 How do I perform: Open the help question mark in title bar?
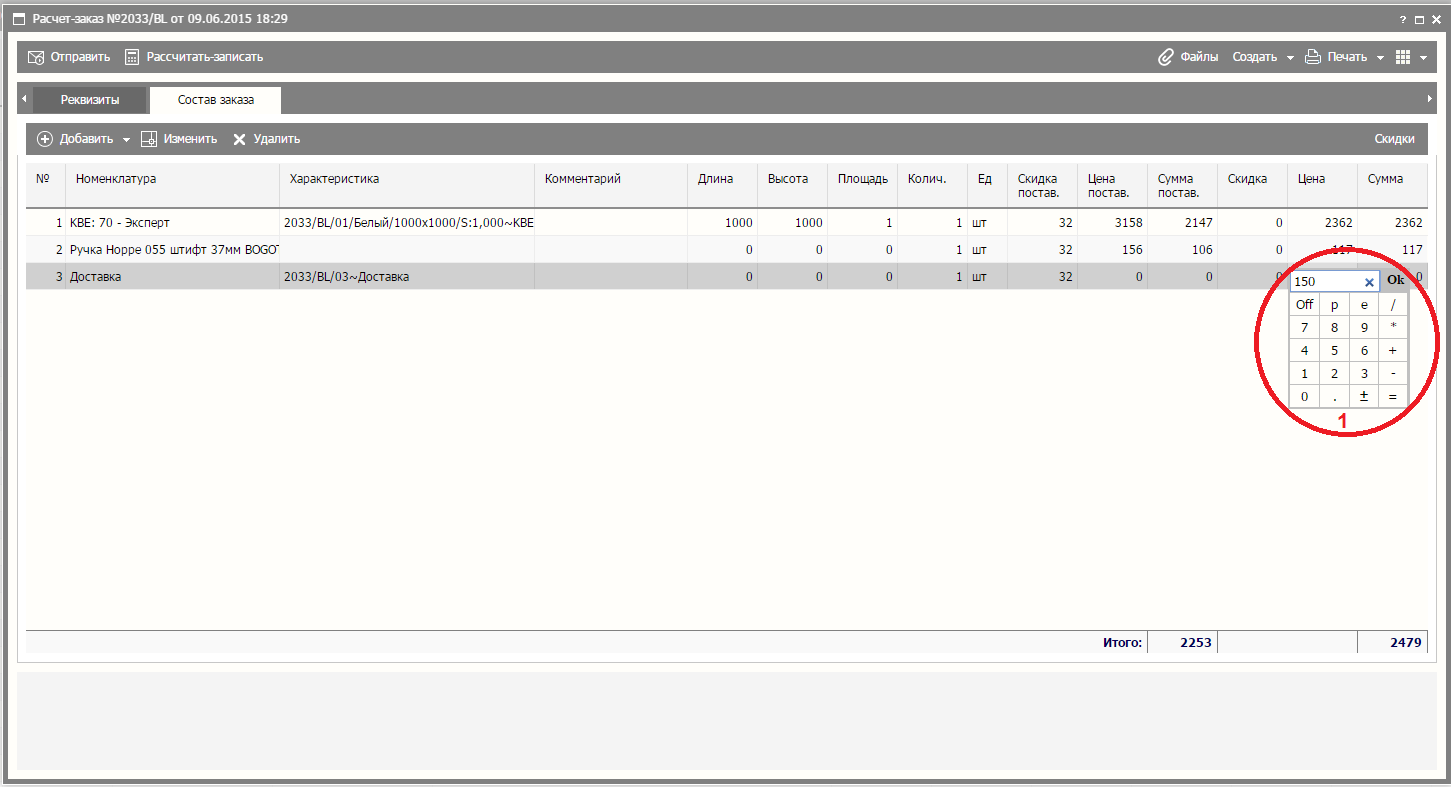click(x=1403, y=19)
